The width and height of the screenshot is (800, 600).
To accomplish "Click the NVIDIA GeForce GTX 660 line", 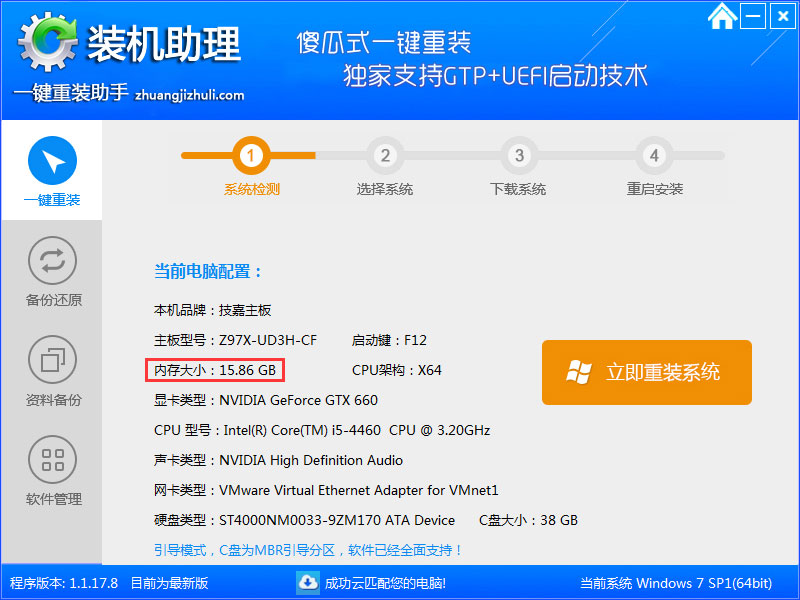I will pyautogui.click(x=266, y=400).
